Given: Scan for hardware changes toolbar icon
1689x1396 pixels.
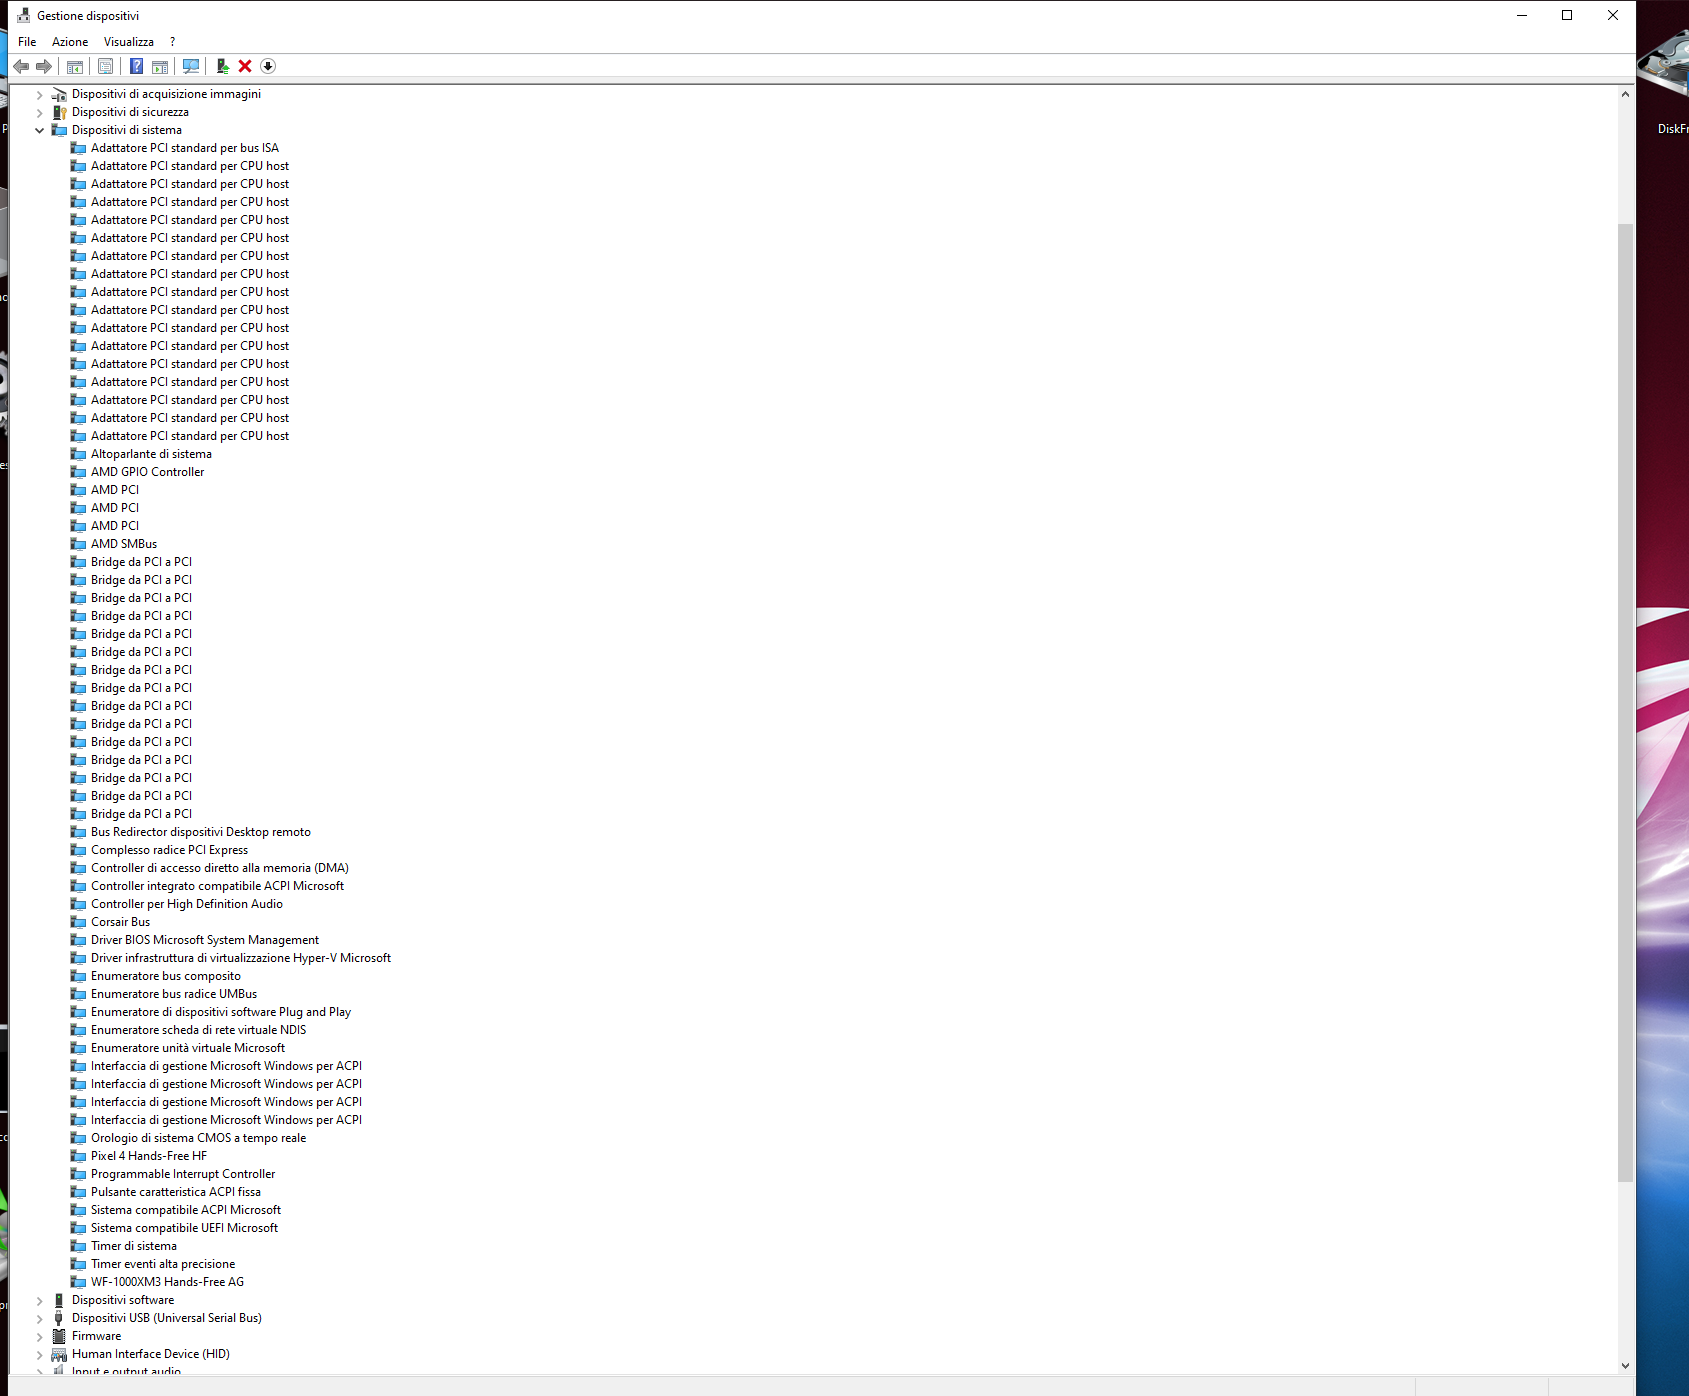Looking at the screenshot, I should click(x=191, y=66).
